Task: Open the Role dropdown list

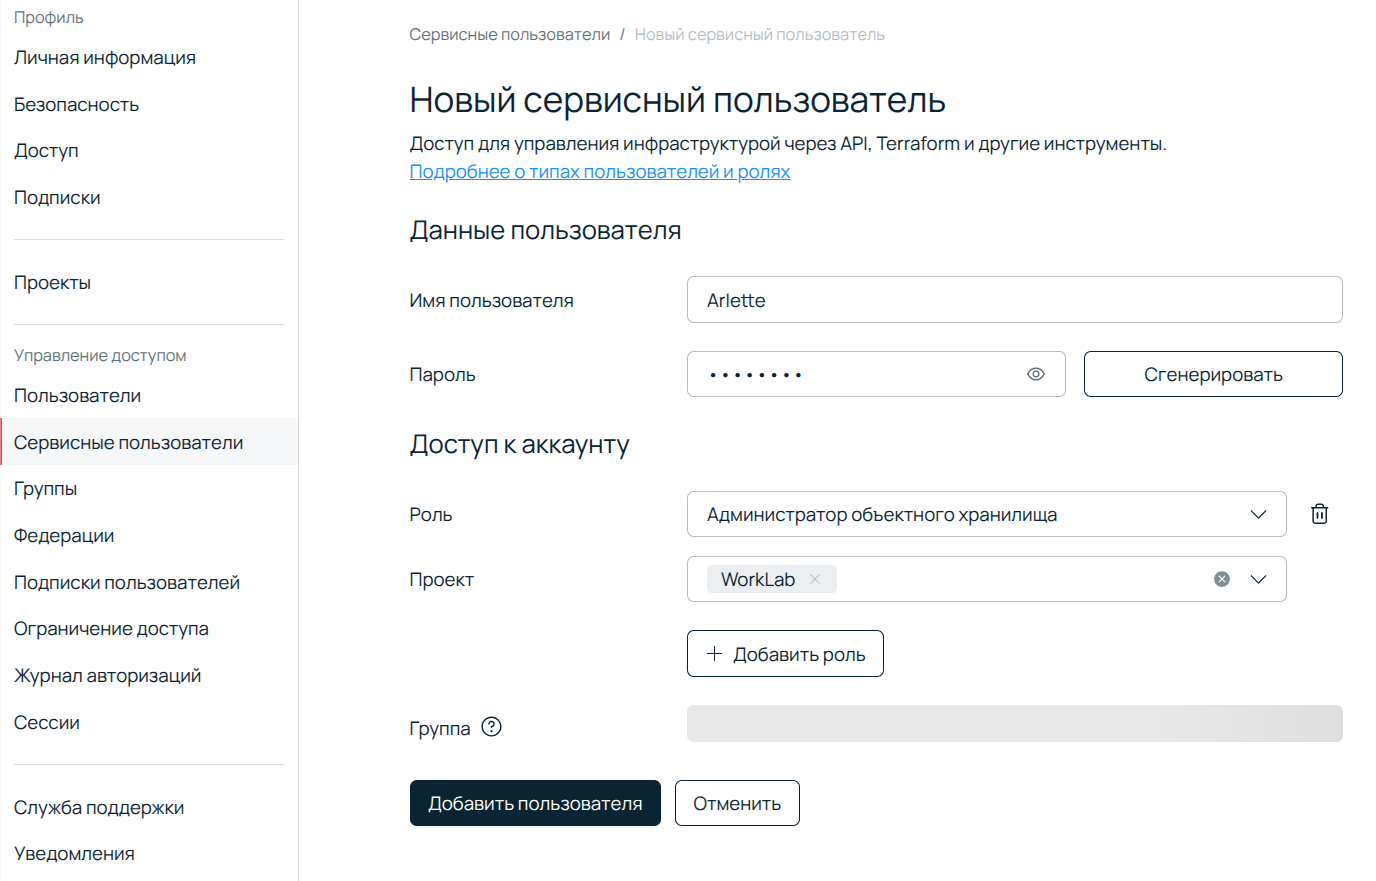Action: (986, 514)
